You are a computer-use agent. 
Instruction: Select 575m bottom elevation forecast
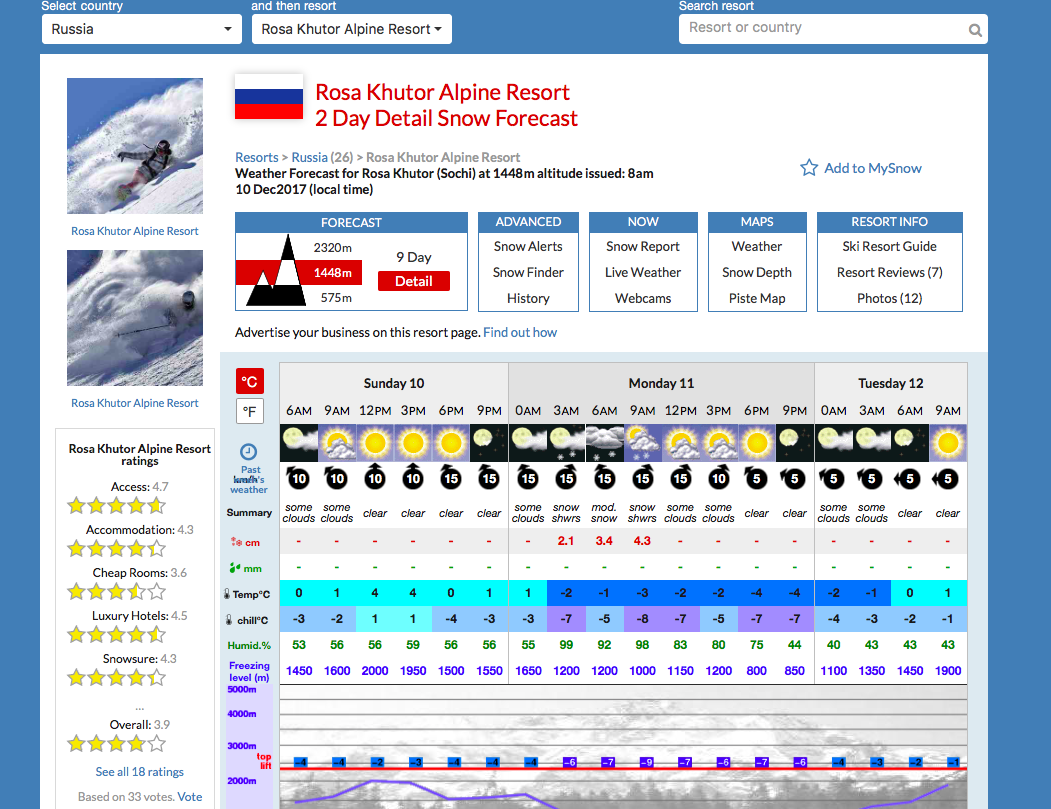pyautogui.click(x=336, y=298)
